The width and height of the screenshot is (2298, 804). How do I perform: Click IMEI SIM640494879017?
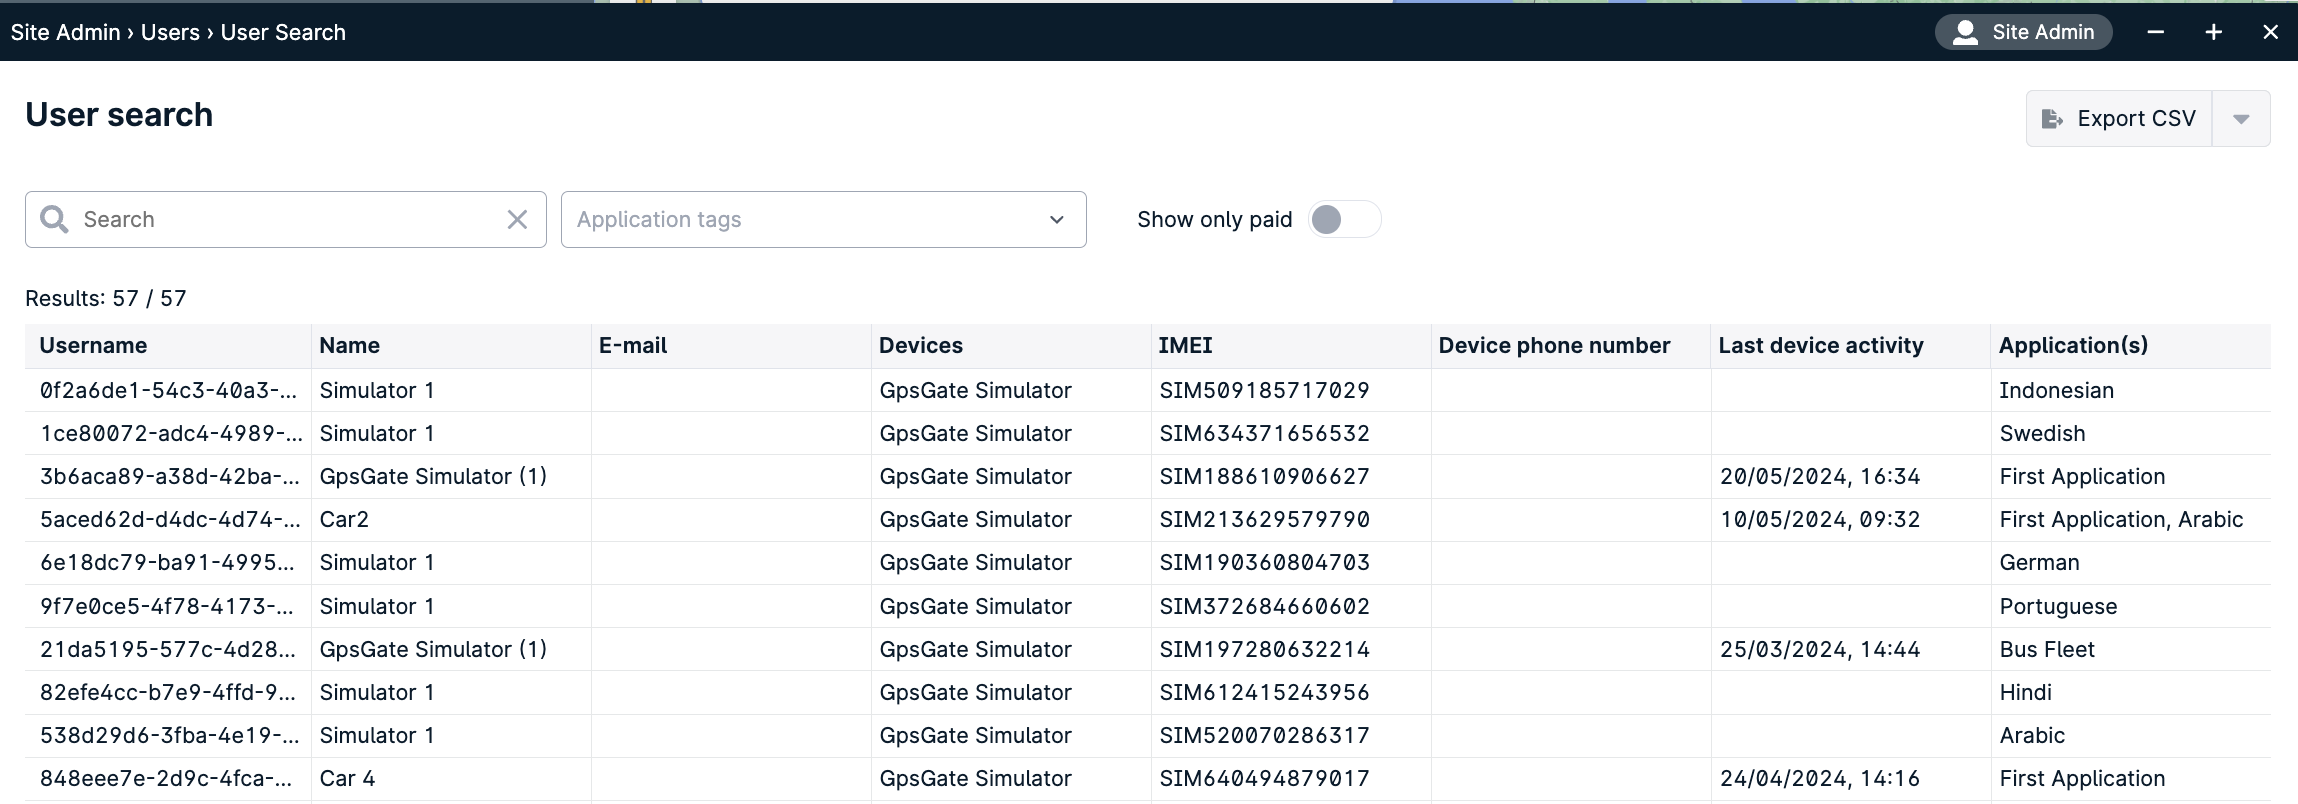[x=1264, y=778]
